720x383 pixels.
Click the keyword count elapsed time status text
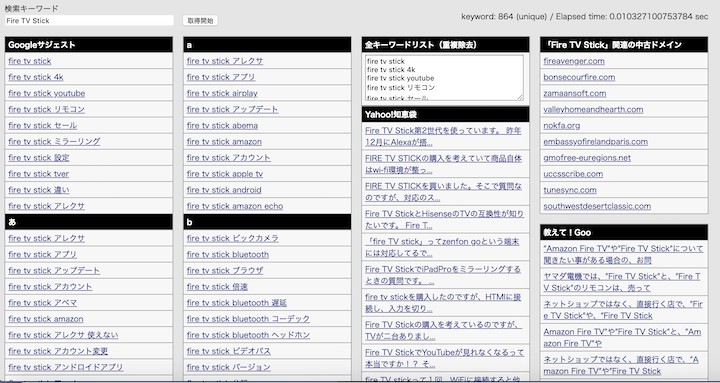click(x=585, y=17)
